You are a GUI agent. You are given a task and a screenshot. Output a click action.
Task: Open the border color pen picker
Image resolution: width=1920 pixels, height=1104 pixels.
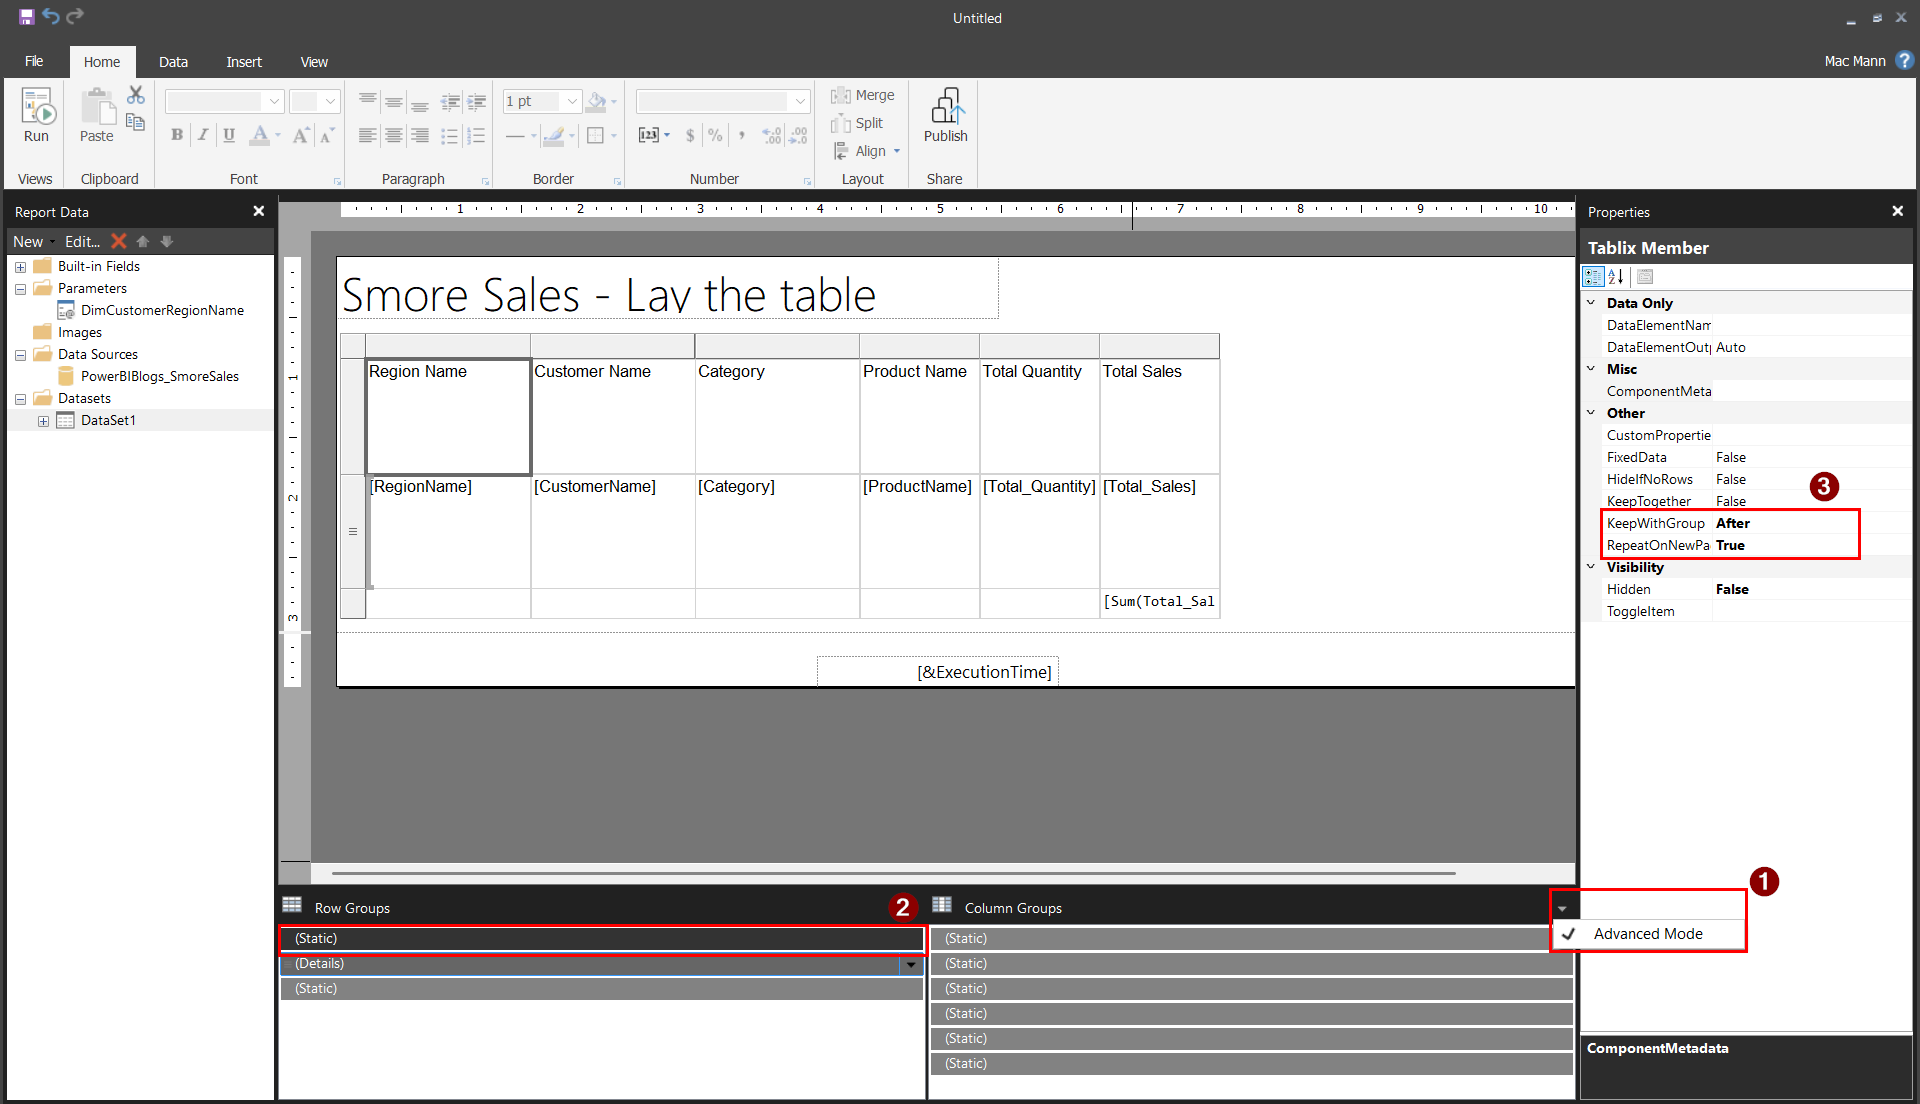pos(558,135)
